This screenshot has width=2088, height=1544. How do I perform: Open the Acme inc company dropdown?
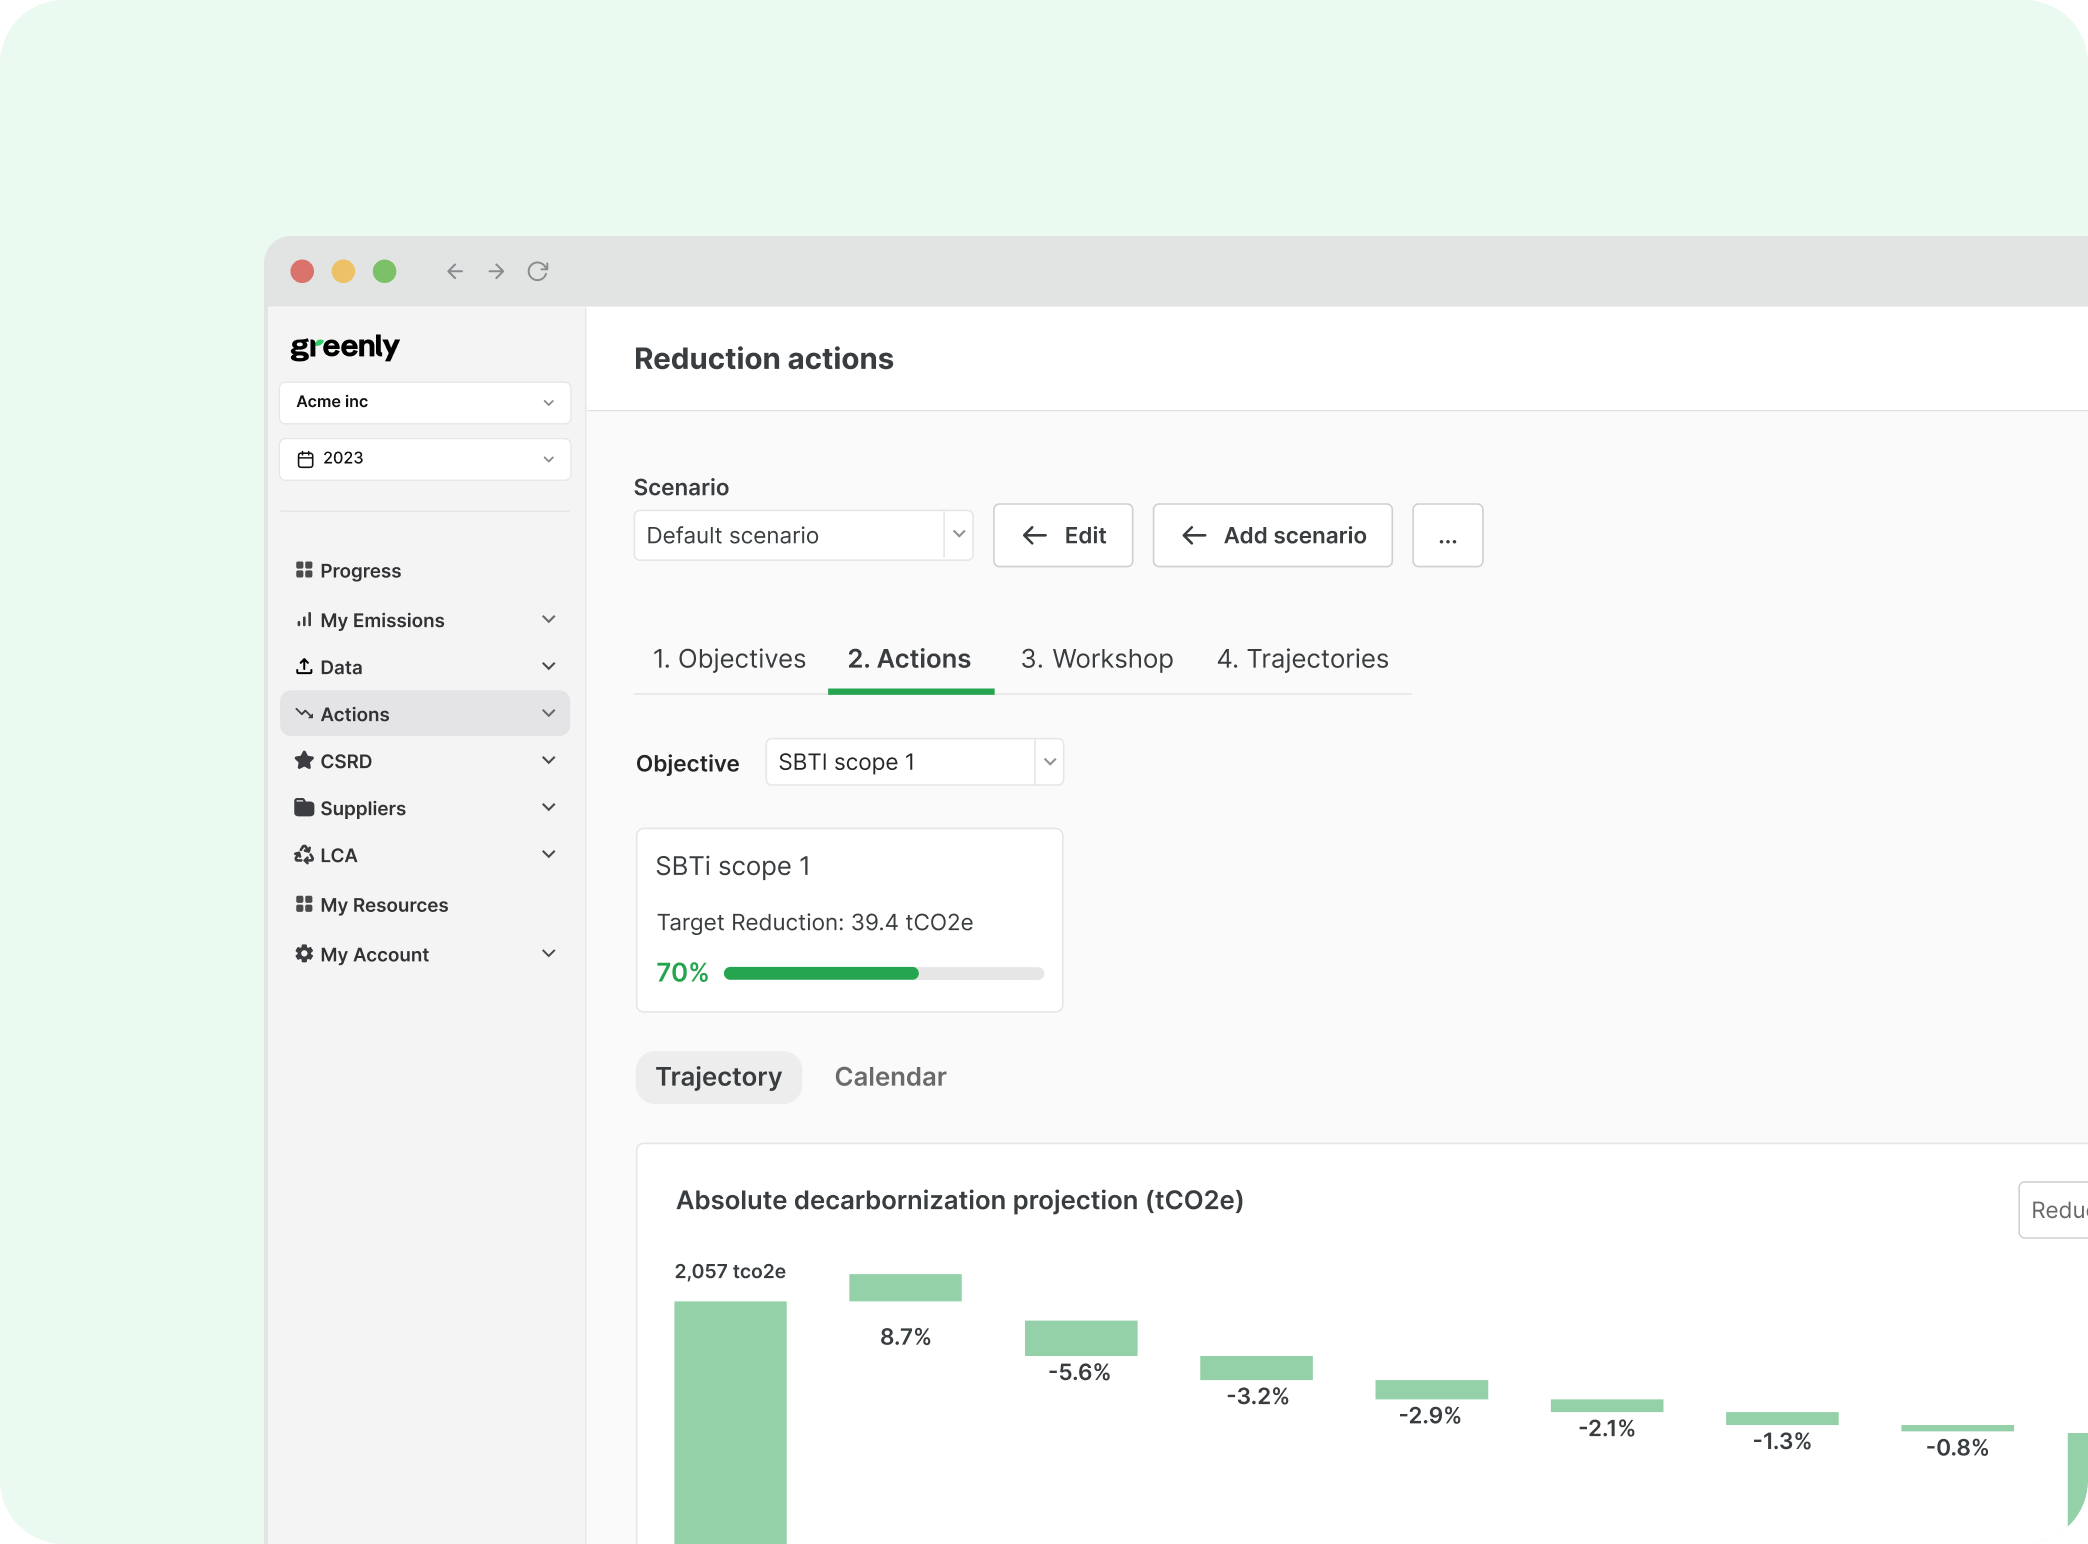pyautogui.click(x=425, y=402)
